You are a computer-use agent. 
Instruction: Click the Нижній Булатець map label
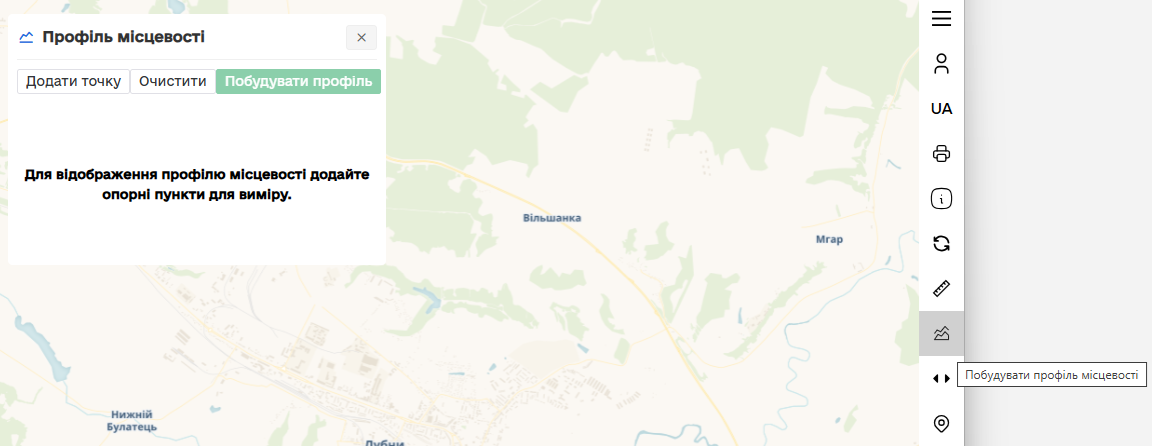click(x=132, y=420)
